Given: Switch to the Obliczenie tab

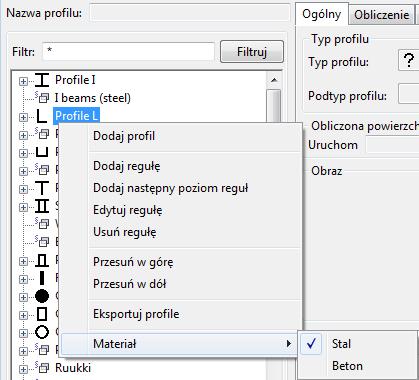Looking at the screenshot, I should 382,15.
